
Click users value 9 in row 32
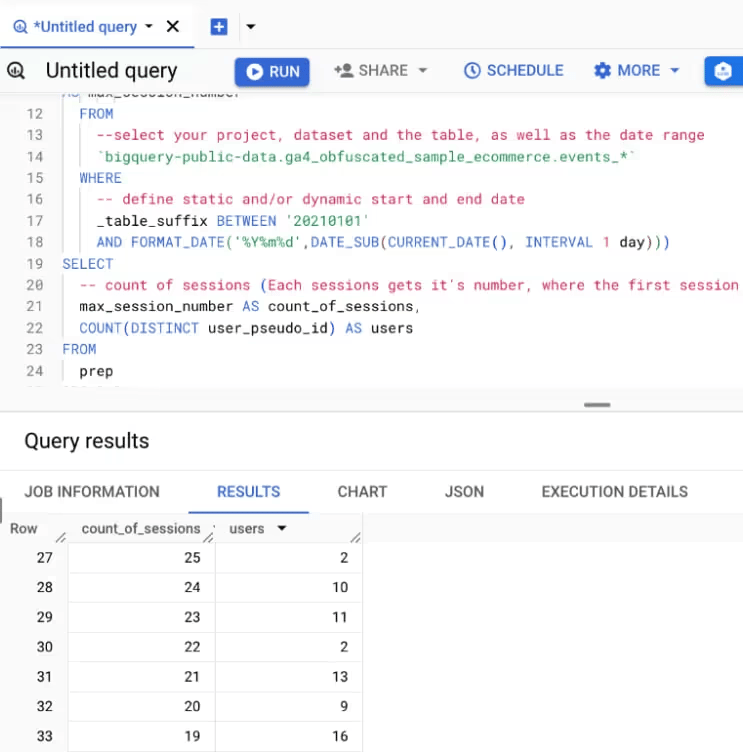coord(344,706)
